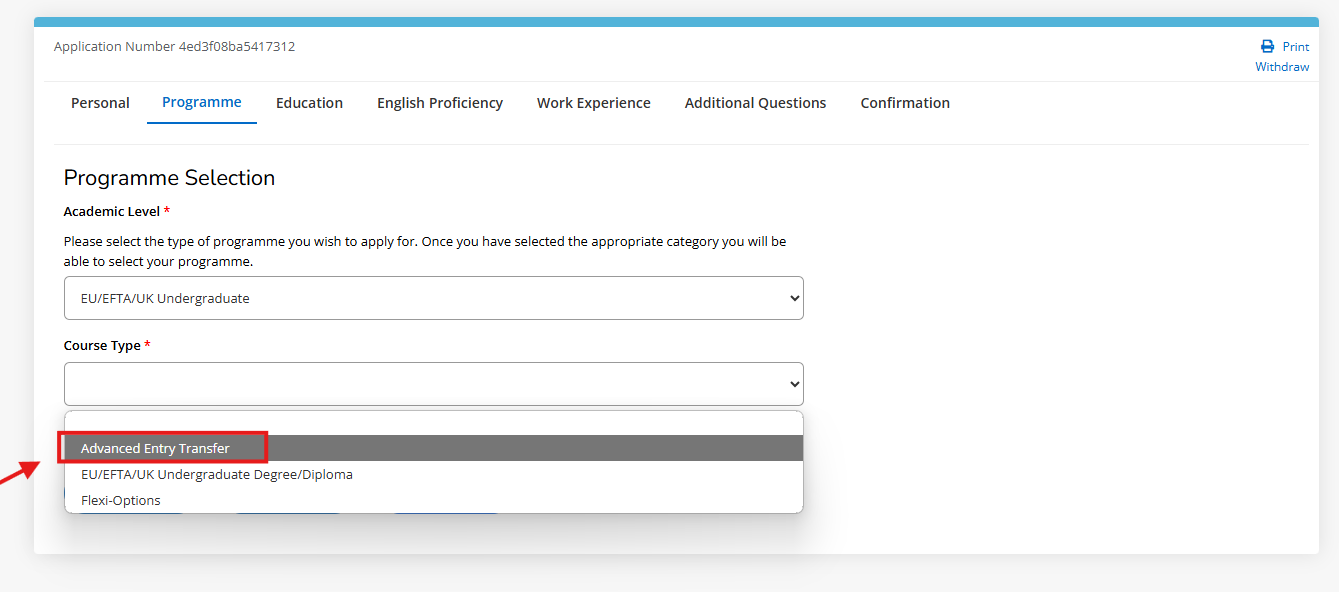Pick the blank option atop Course Type list
This screenshot has height=592, width=1339.
pos(433,422)
